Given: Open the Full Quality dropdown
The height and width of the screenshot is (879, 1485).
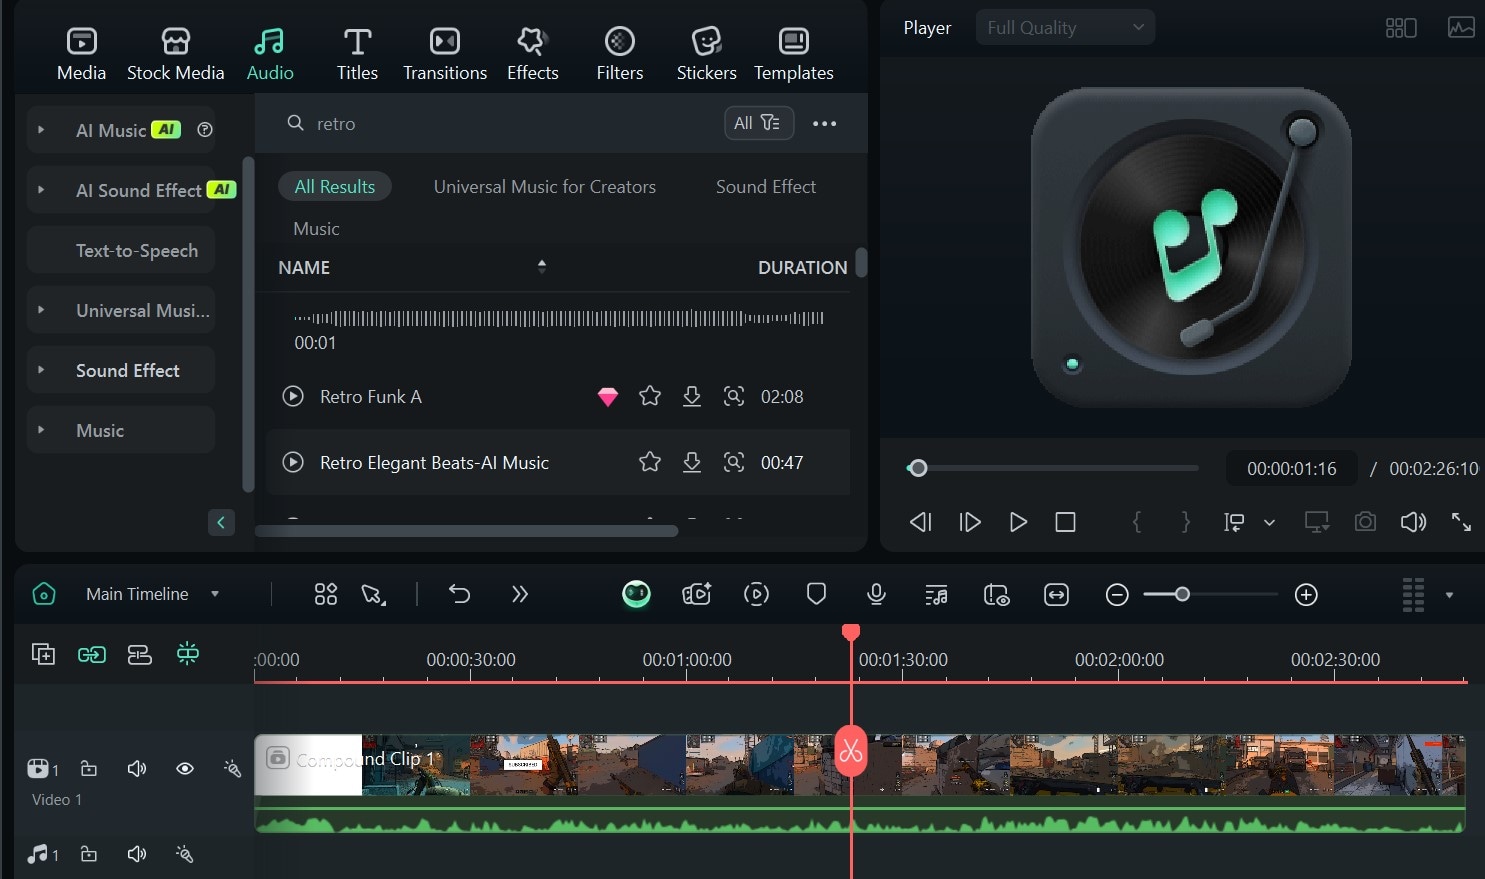Looking at the screenshot, I should coord(1065,28).
